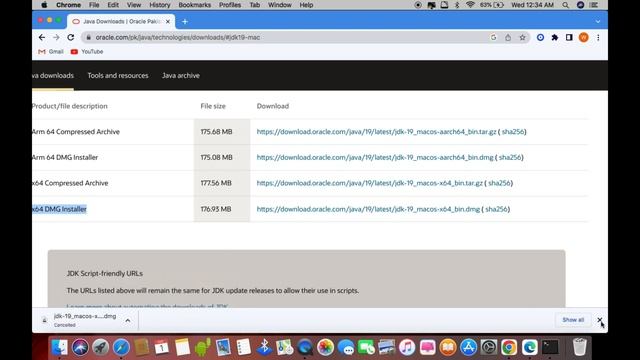Viewport: 640px width, 360px height.
Task: Open Chrome's three-dot menu
Action: click(x=598, y=37)
